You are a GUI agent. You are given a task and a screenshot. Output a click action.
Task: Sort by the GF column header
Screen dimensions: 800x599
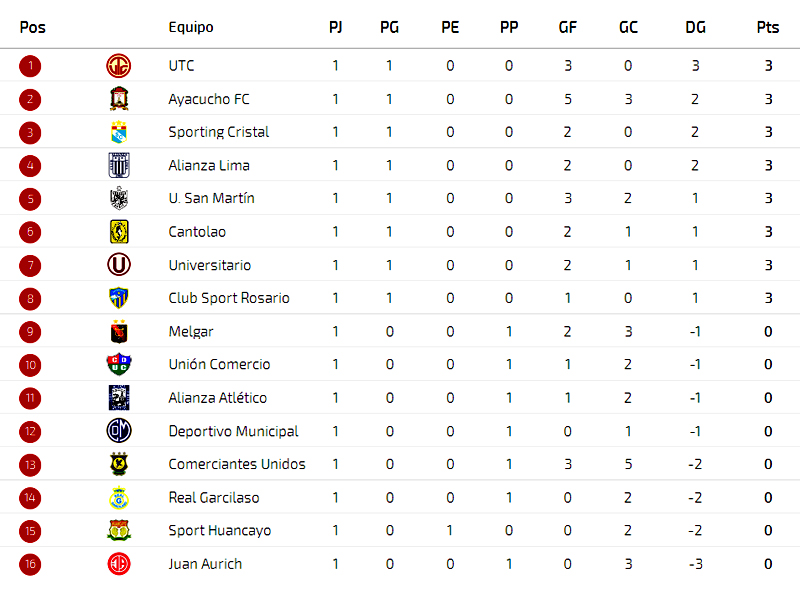[x=567, y=27]
